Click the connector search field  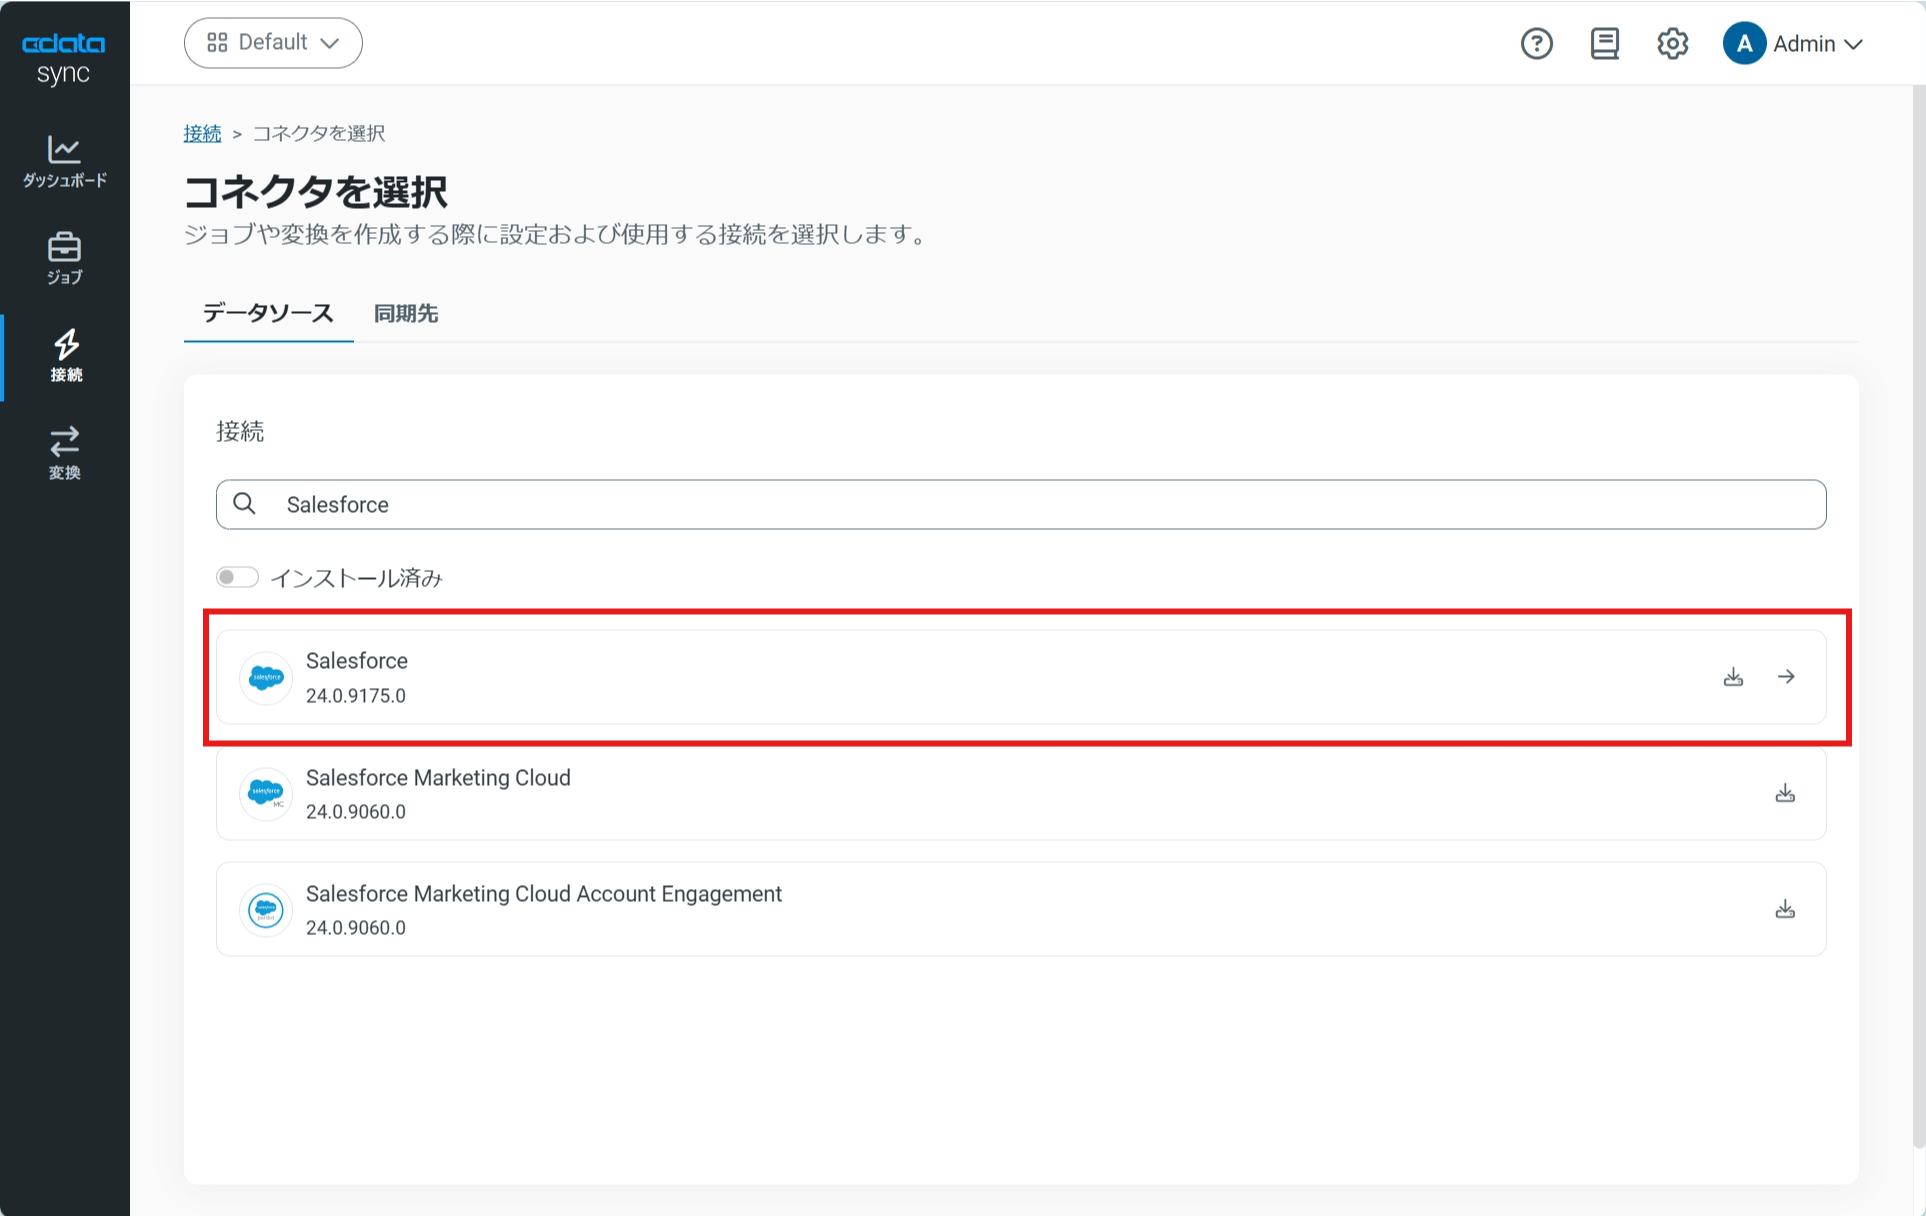point(1021,504)
